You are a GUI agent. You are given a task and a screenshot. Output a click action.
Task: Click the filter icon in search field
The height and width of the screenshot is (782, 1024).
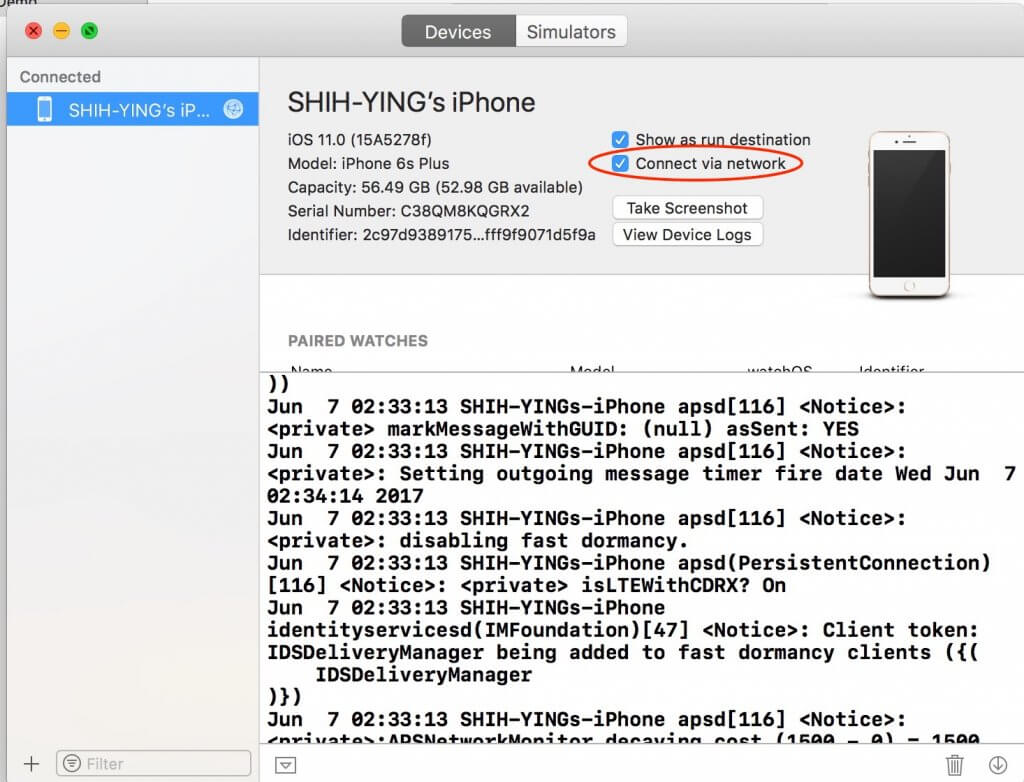click(x=72, y=763)
